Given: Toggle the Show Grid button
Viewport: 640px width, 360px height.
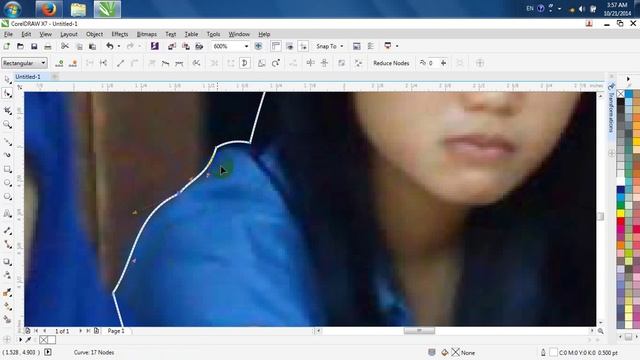Looking at the screenshot, I should 289,46.
